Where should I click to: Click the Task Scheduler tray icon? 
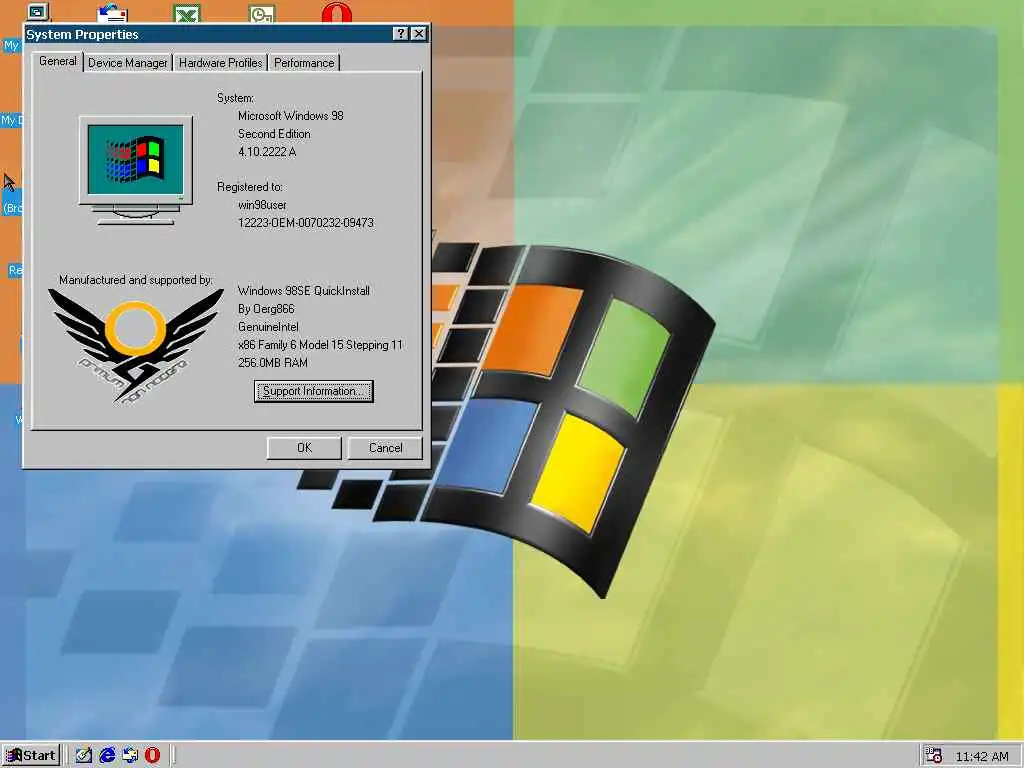[x=934, y=756]
